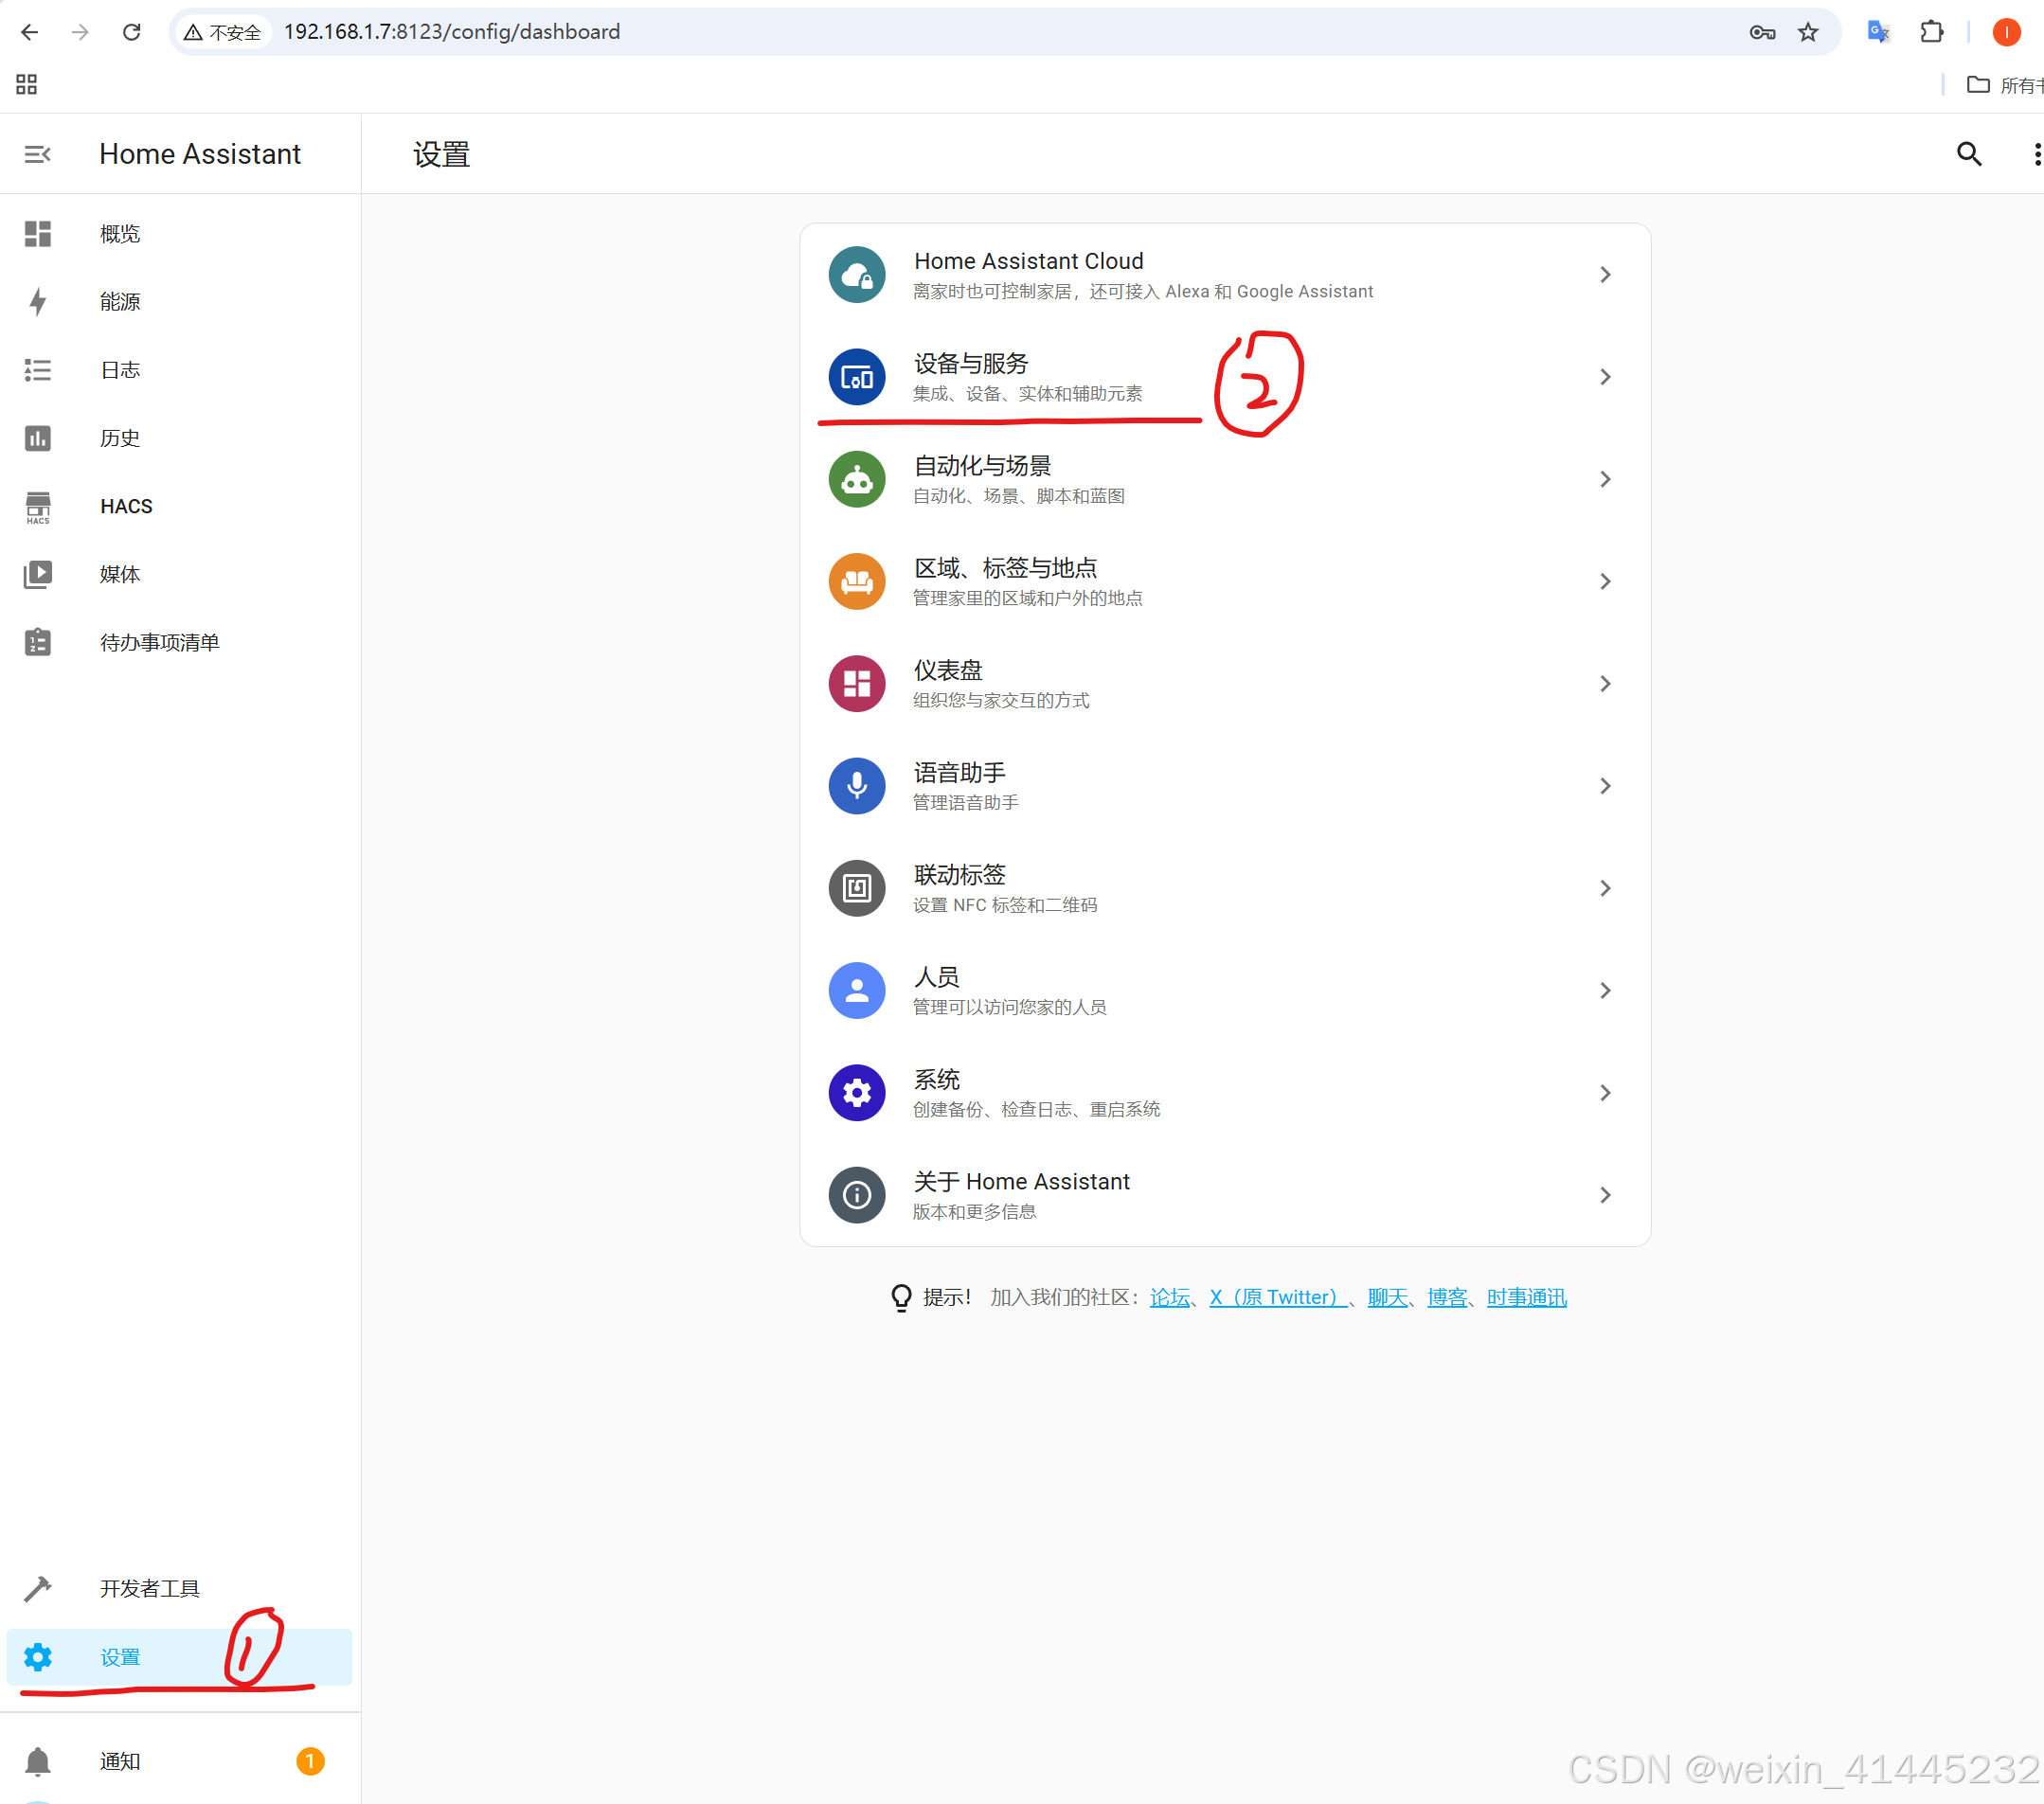Collapse the sidebar with the menu toggle
This screenshot has width=2044, height=1804.
[38, 154]
